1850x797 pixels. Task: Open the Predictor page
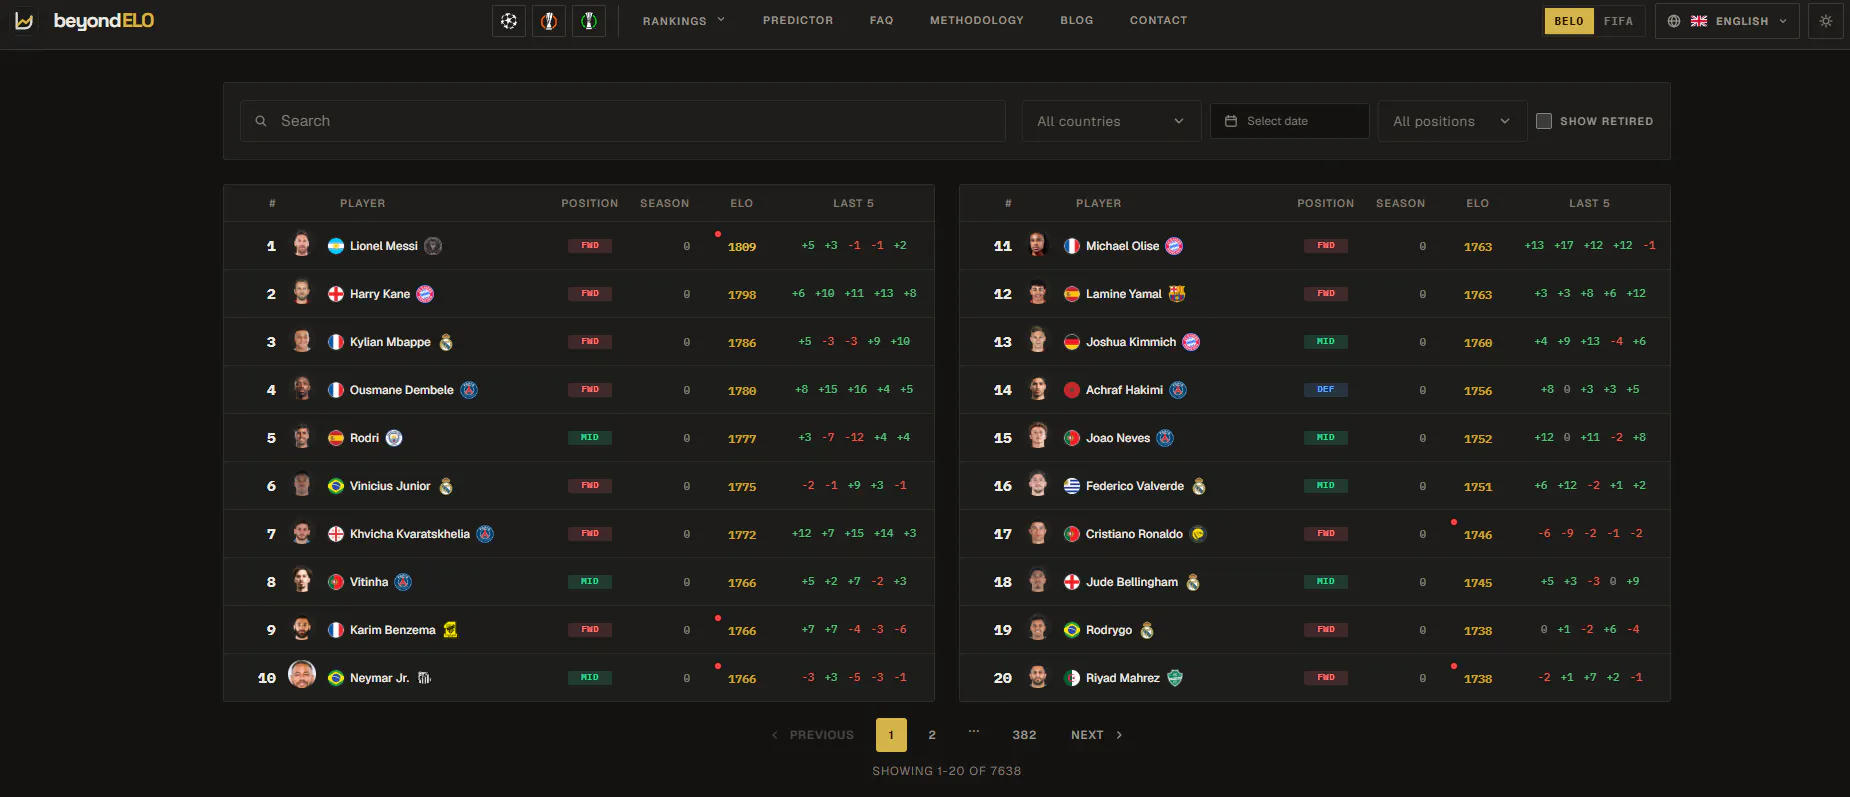point(798,20)
